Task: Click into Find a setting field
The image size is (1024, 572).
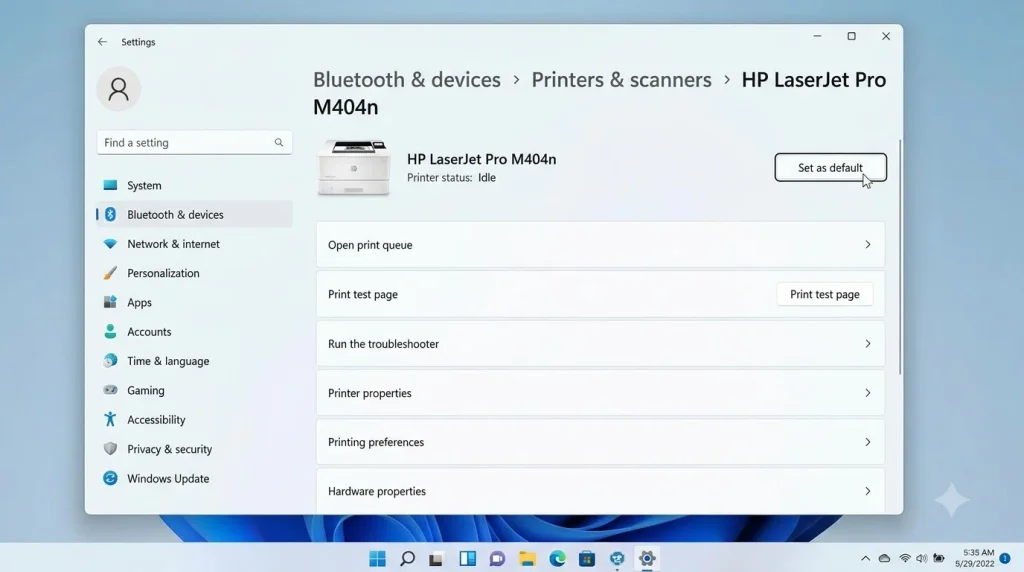Action: coord(195,142)
